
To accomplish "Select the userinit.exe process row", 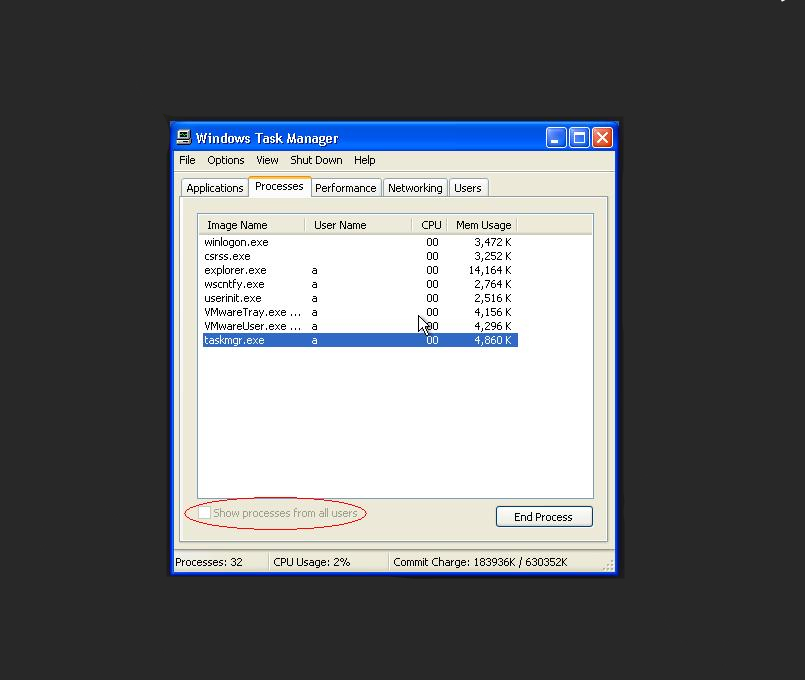I will (x=360, y=298).
